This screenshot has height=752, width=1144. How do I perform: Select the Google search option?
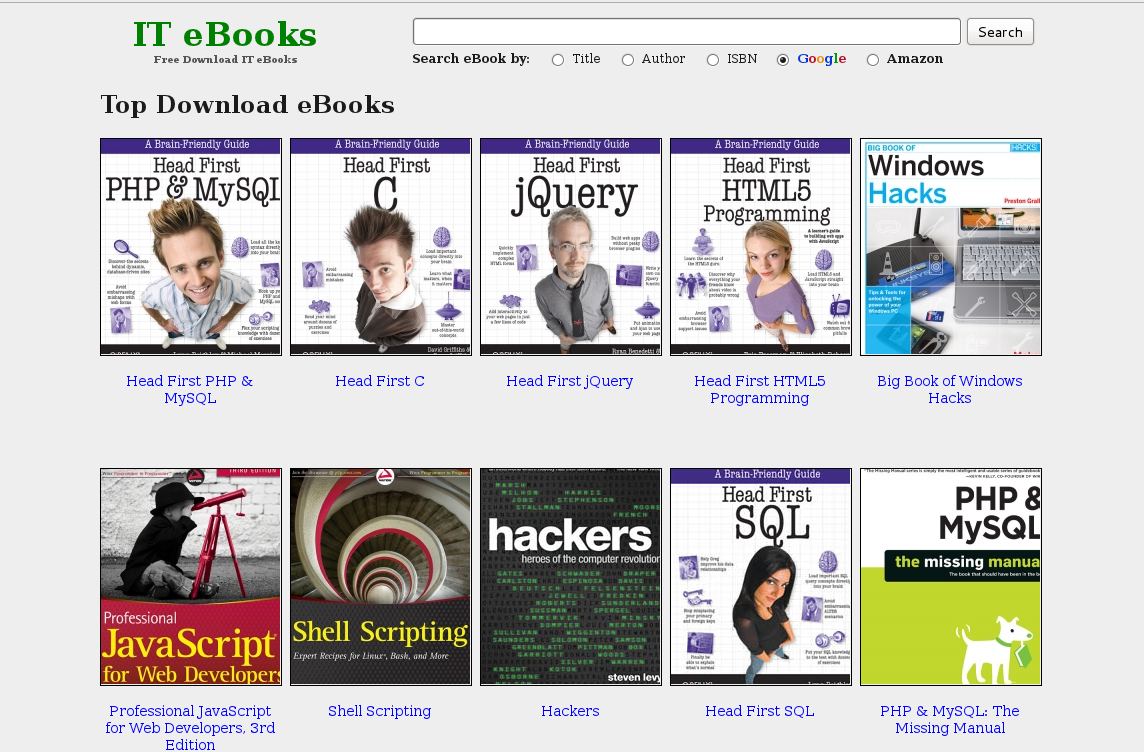point(782,59)
